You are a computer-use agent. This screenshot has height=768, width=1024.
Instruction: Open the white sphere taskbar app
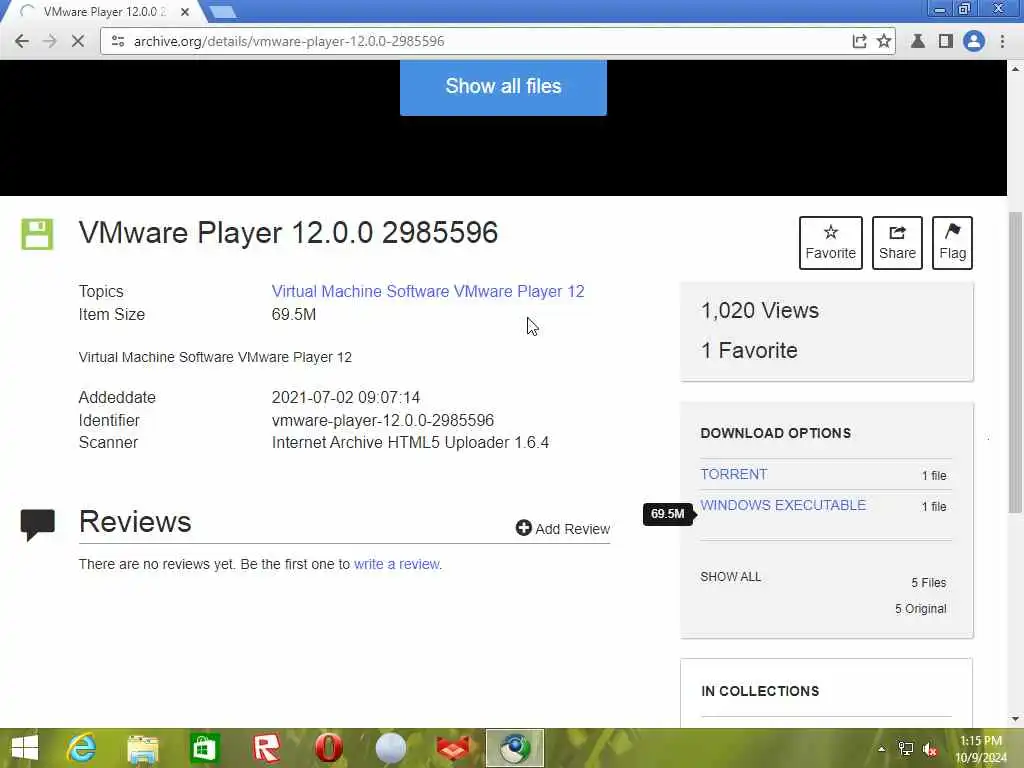[391, 748]
